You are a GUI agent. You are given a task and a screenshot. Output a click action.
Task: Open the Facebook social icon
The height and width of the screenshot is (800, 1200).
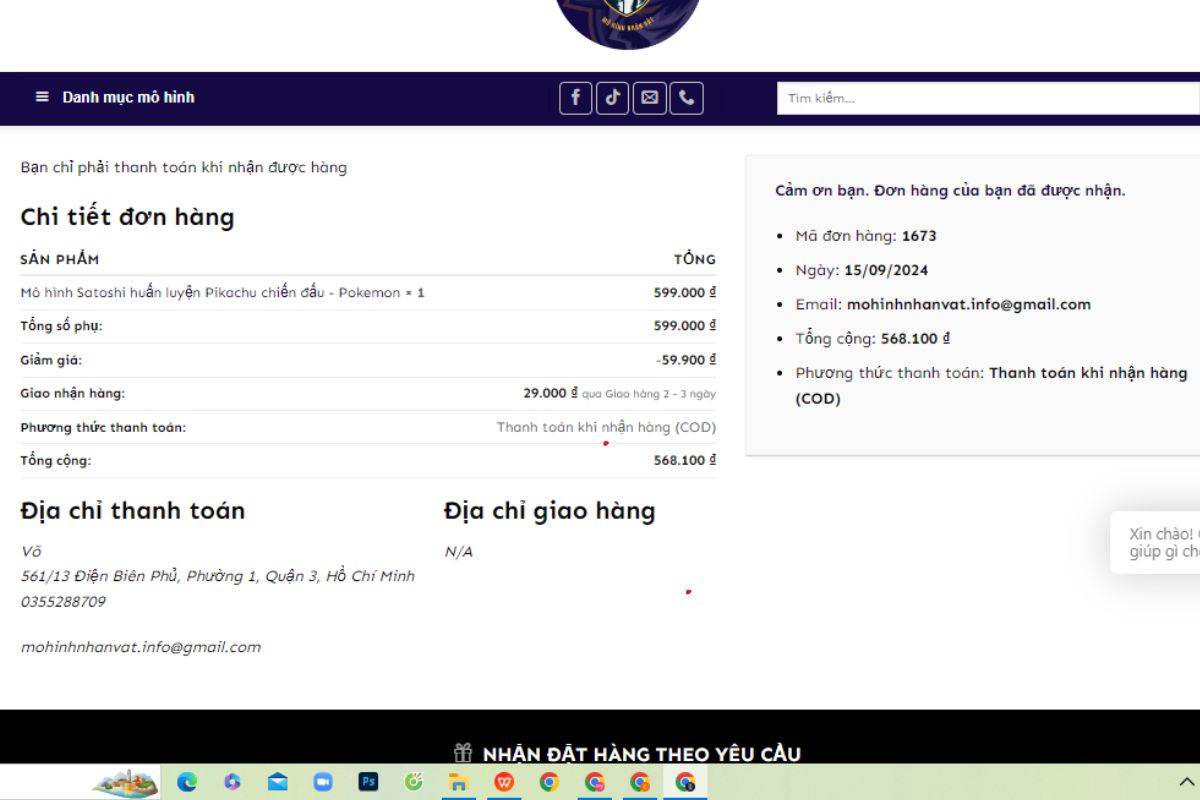point(575,98)
